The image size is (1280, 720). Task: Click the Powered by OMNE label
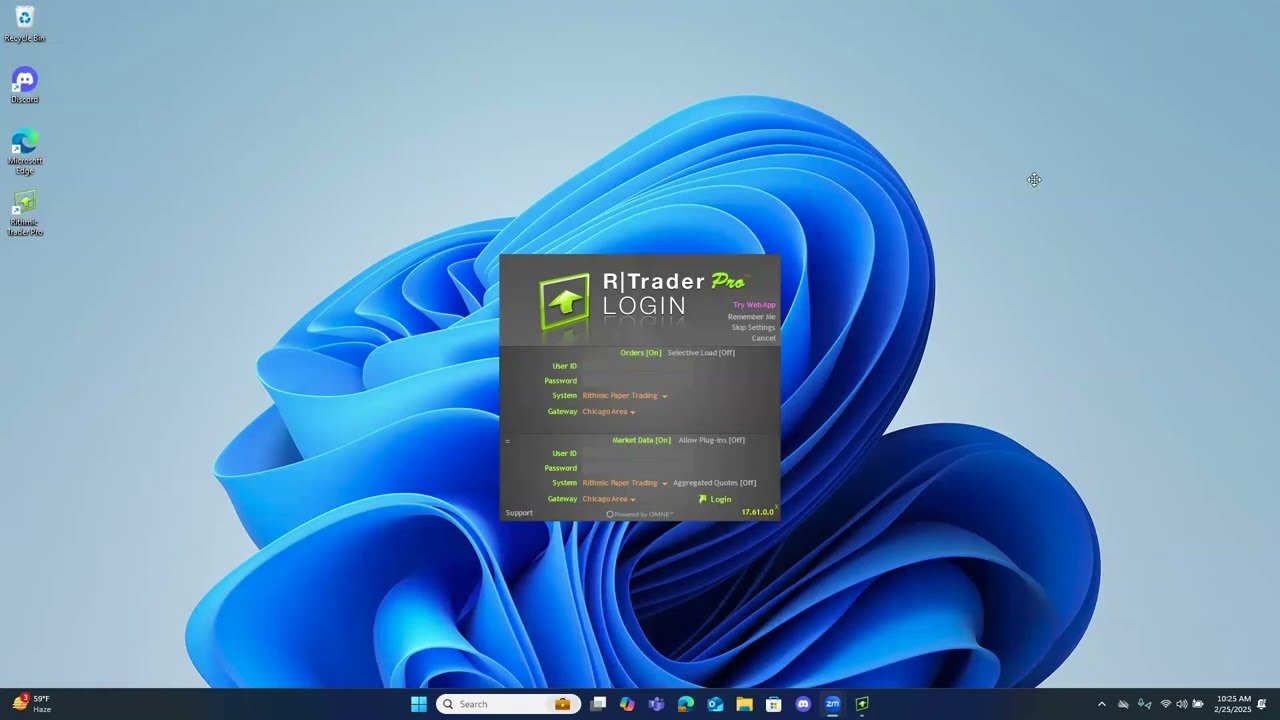click(640, 514)
